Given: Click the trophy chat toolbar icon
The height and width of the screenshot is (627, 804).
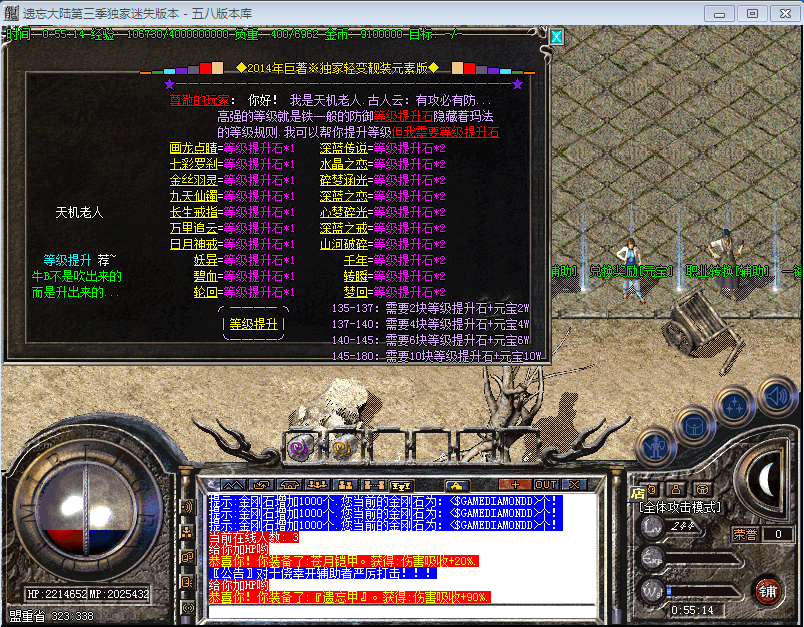Looking at the screenshot, I should click(401, 484).
